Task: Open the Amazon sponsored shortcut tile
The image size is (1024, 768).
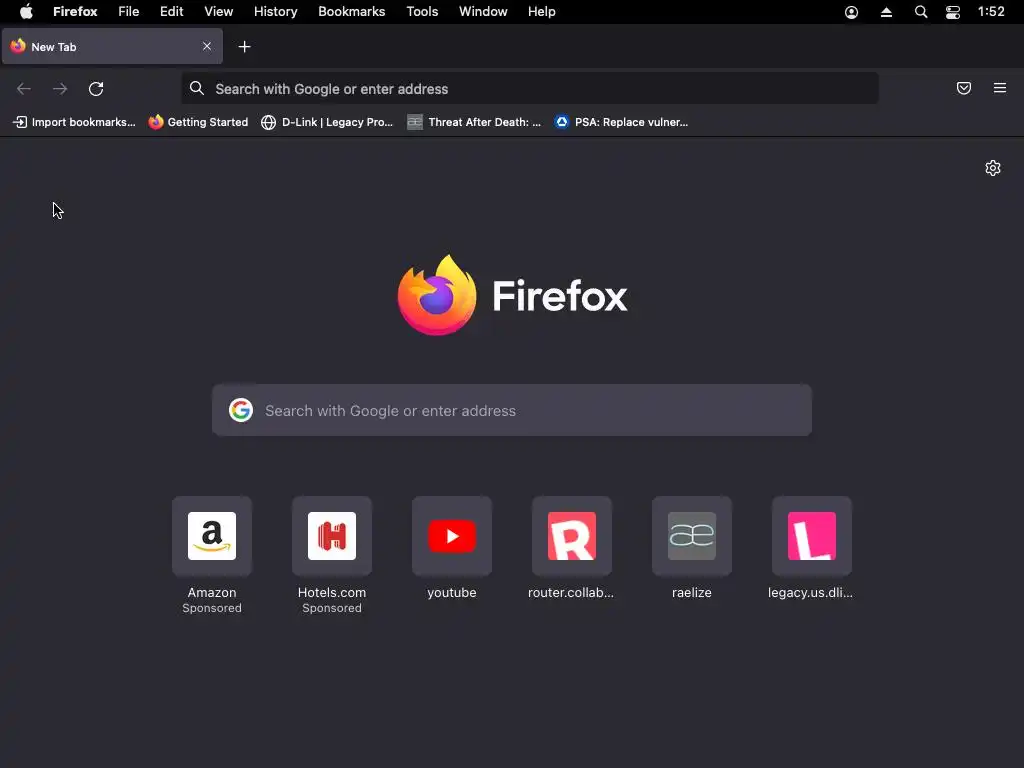Action: (x=212, y=536)
